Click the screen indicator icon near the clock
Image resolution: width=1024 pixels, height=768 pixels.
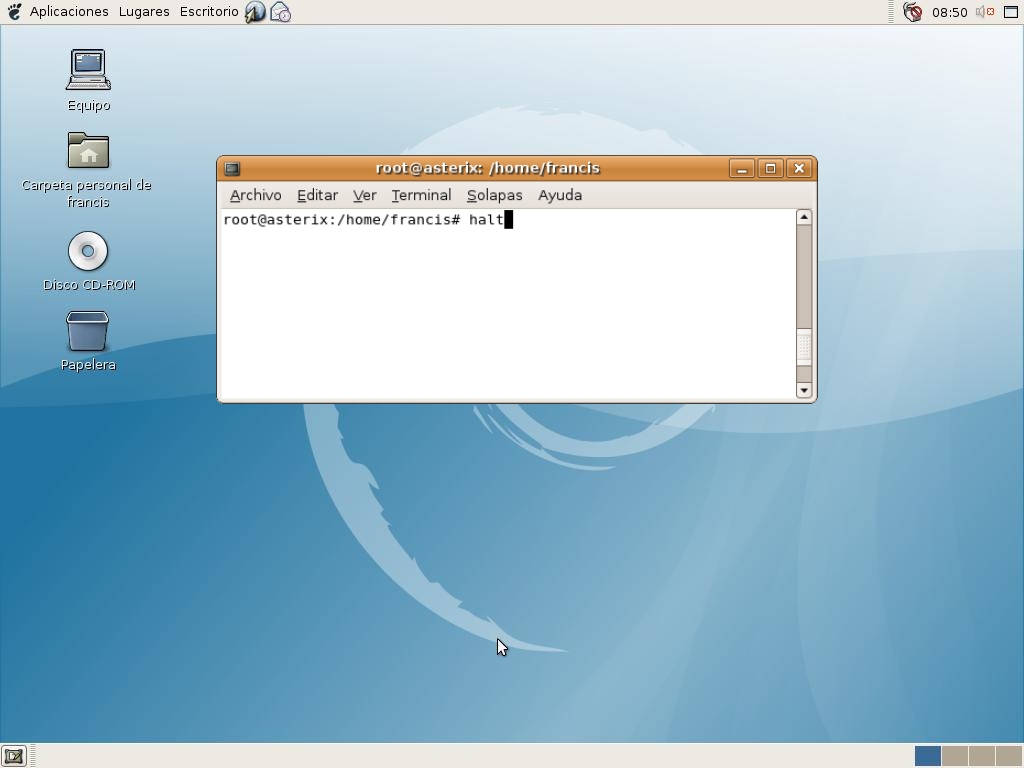[1010, 11]
